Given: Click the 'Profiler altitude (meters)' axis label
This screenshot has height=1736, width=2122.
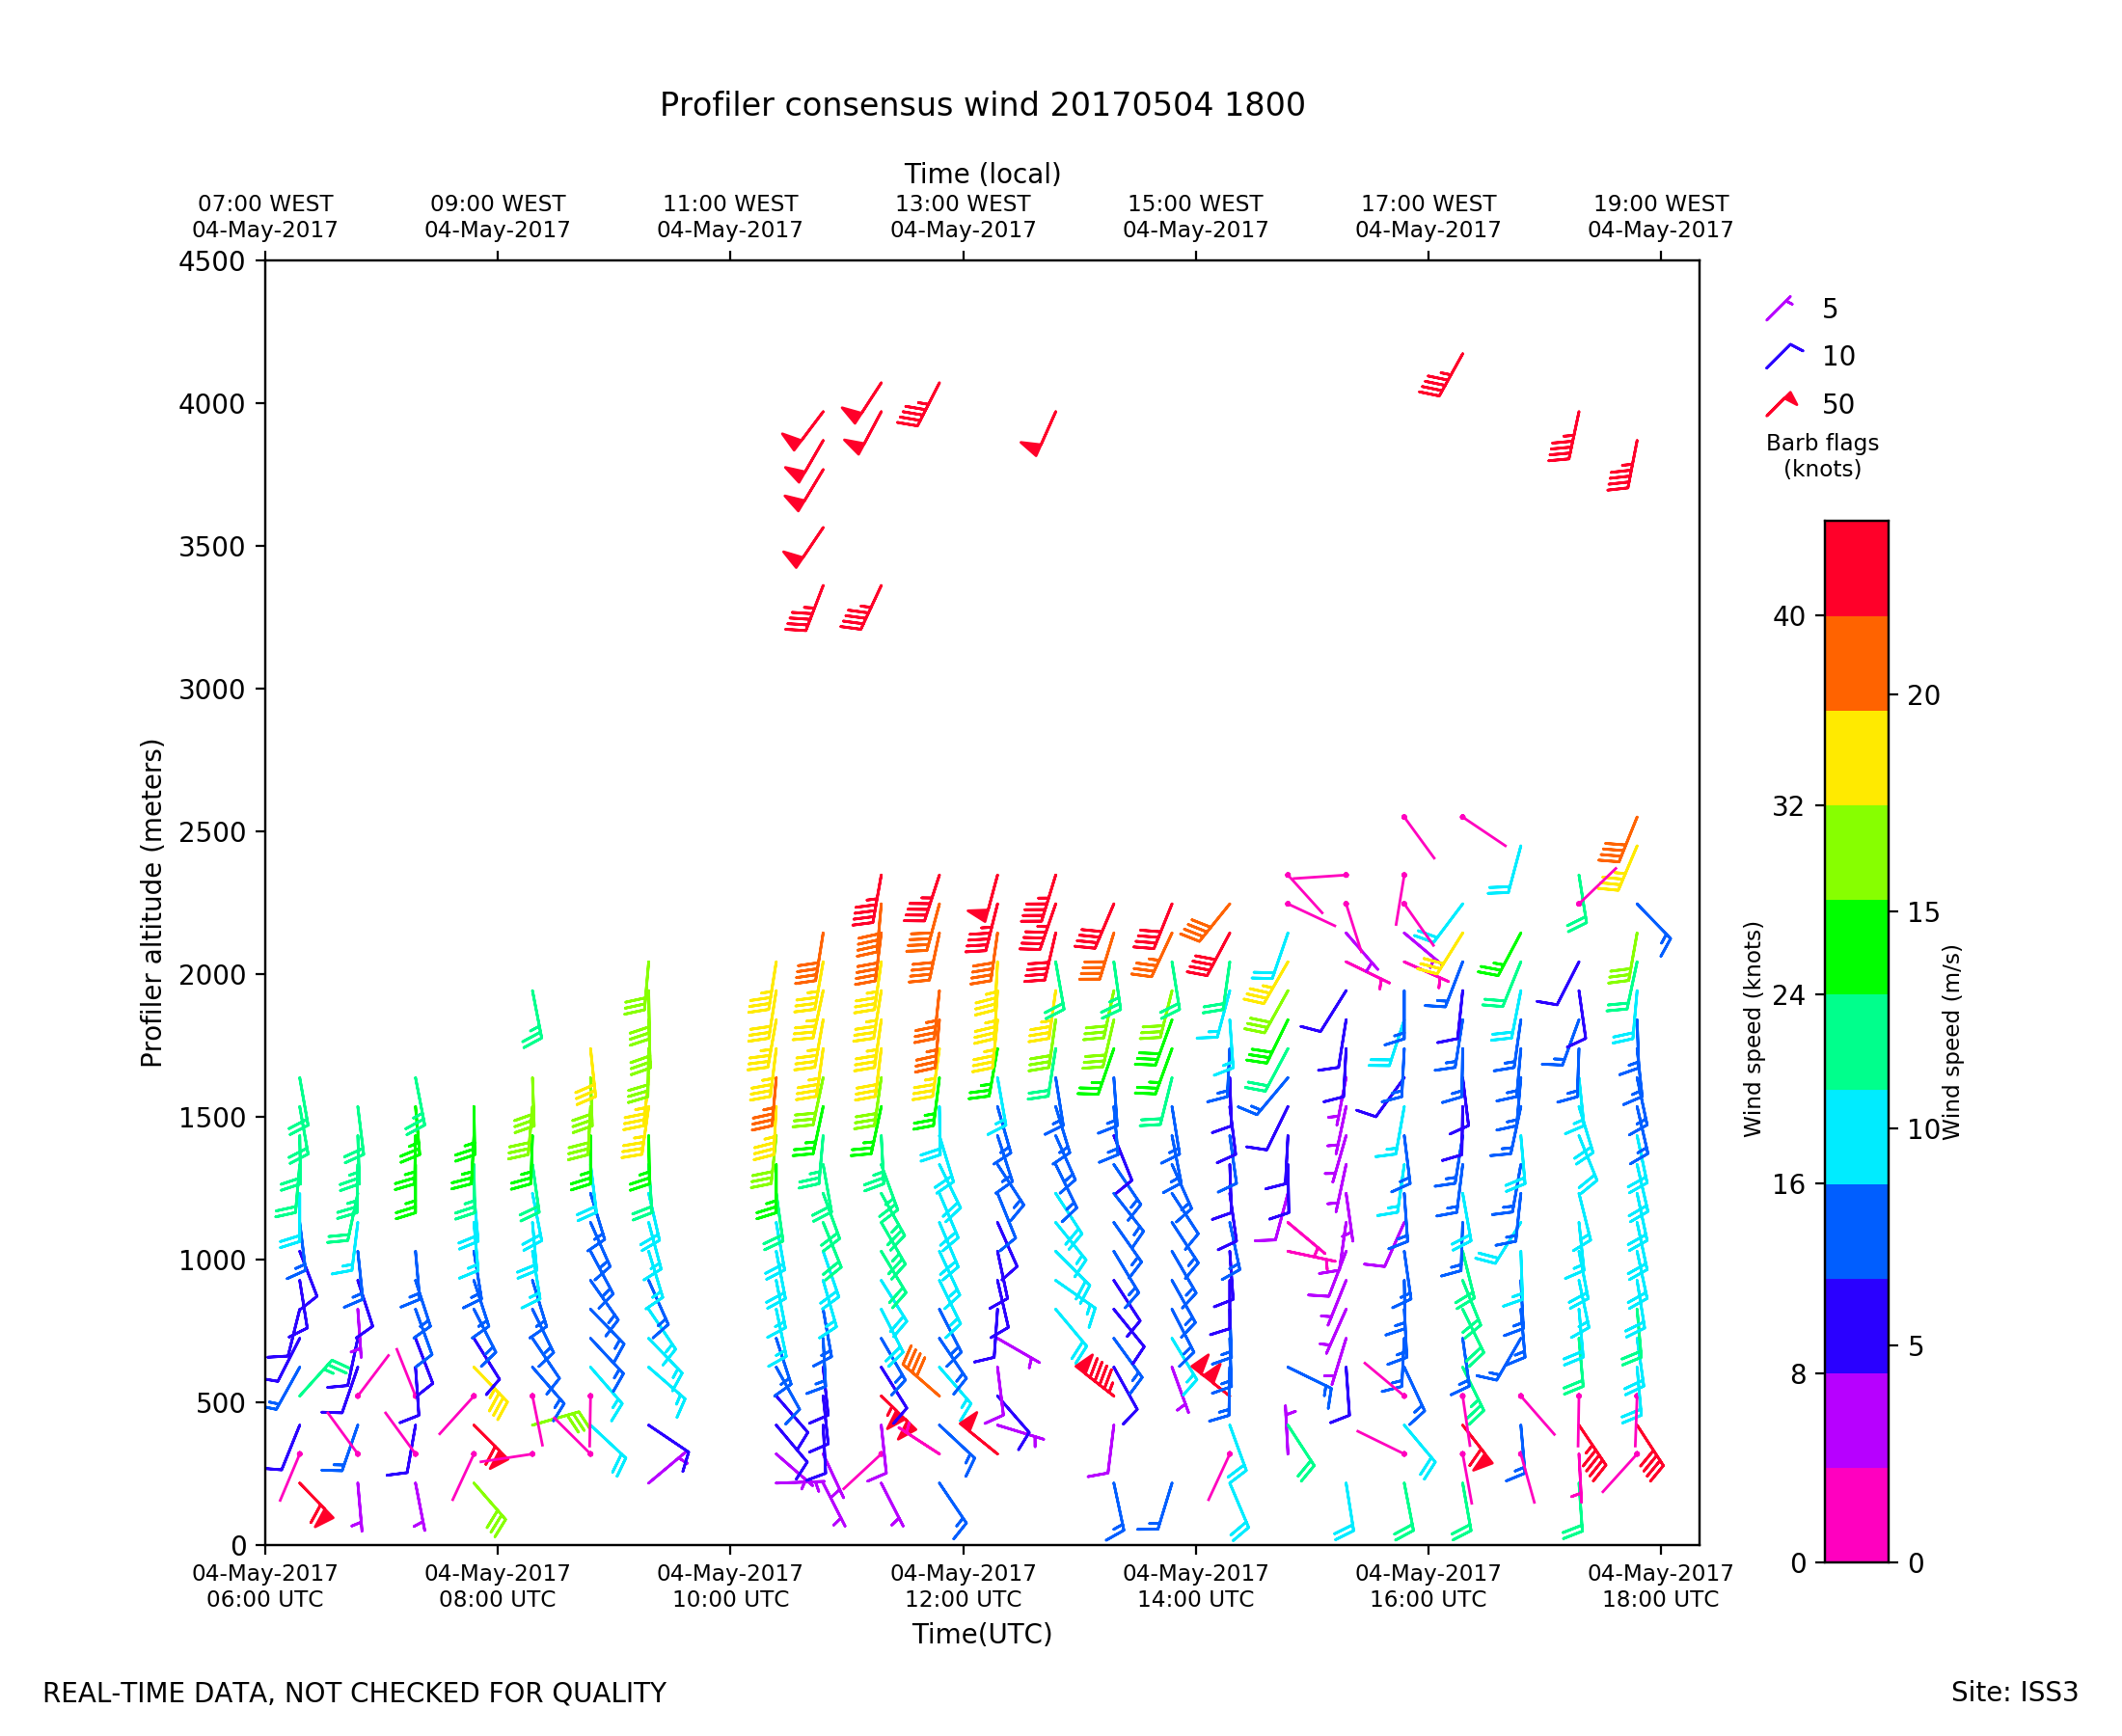Looking at the screenshot, I should point(151,903).
